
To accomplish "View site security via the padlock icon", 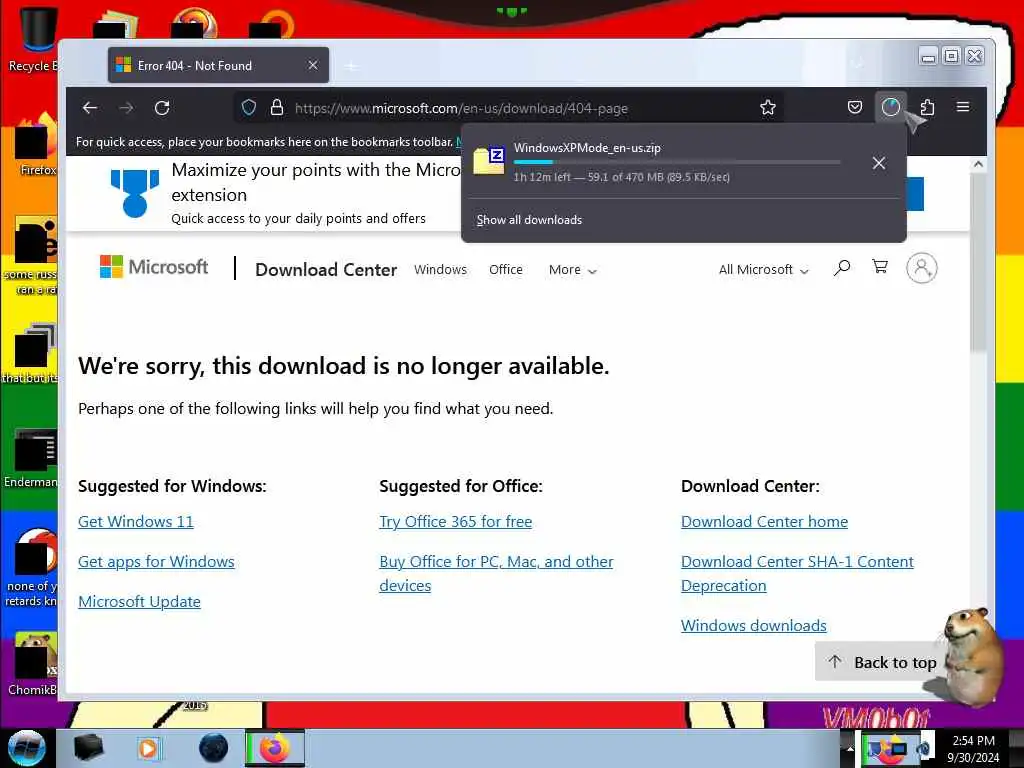I will (277, 108).
